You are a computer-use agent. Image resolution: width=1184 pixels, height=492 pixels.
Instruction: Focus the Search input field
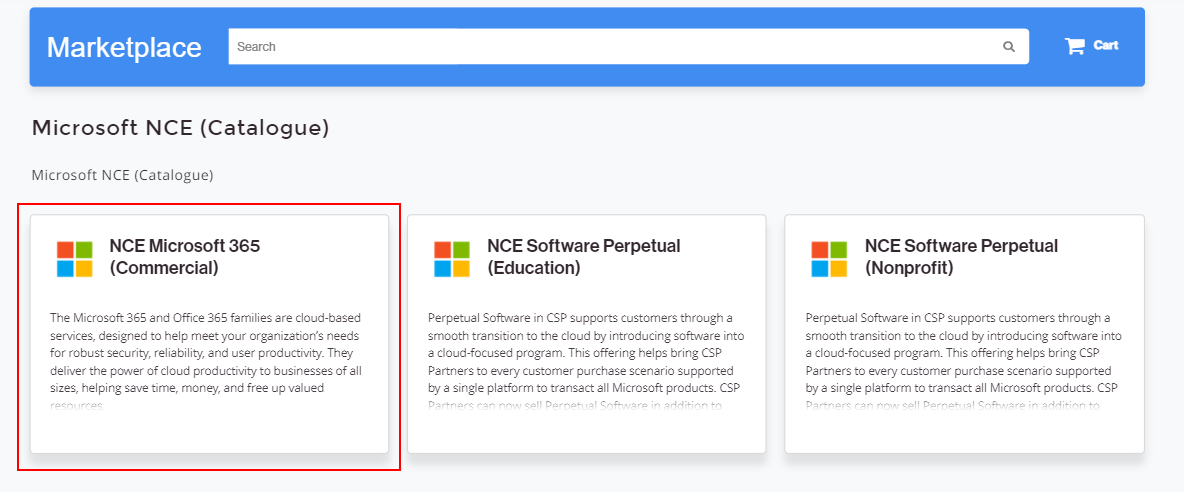(x=610, y=47)
